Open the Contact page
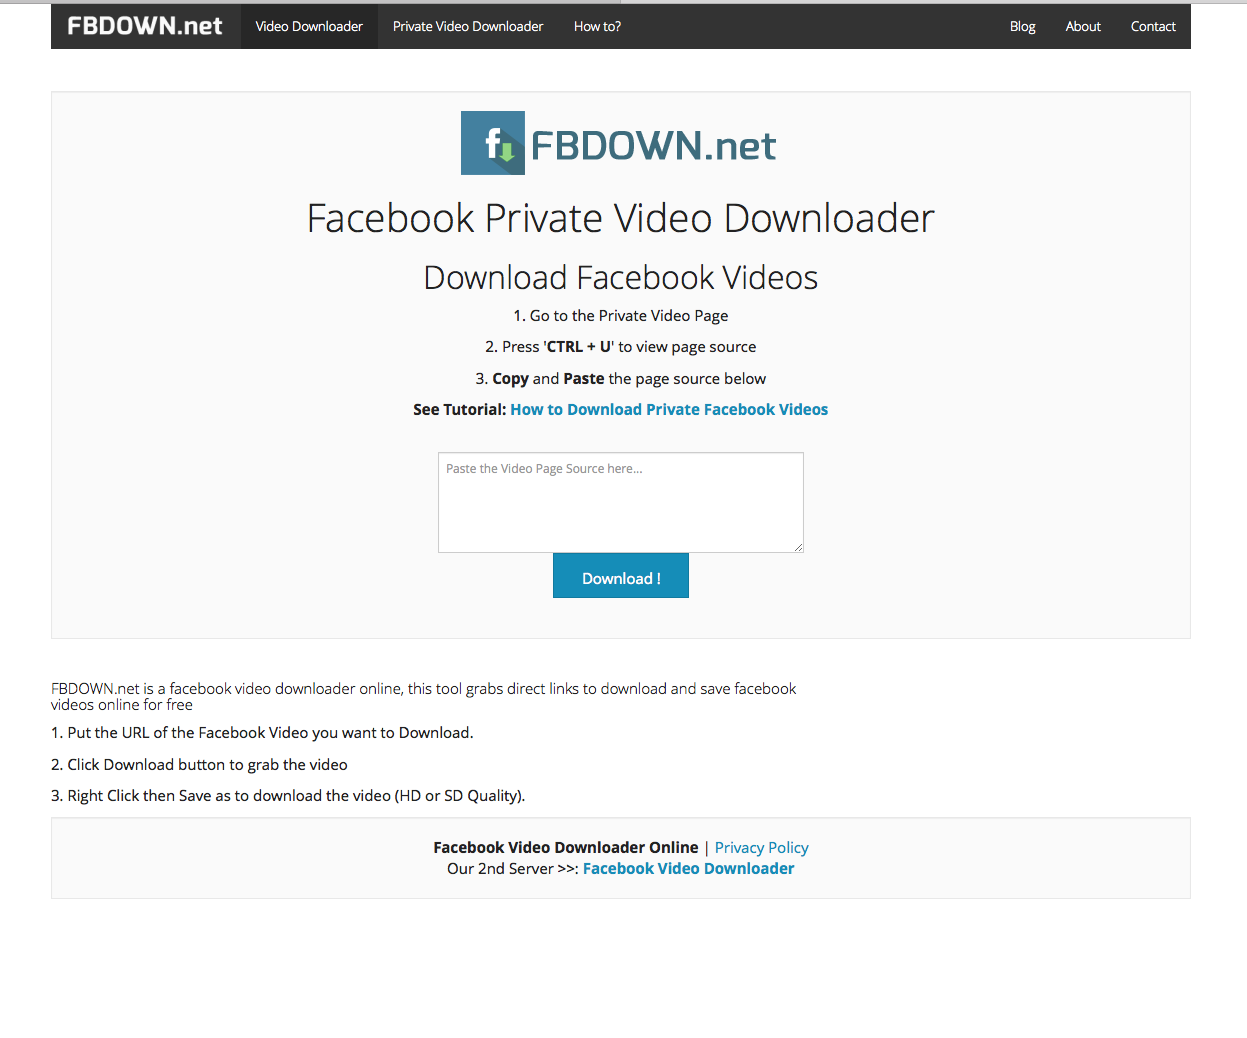This screenshot has width=1247, height=1038. pos(1153,26)
